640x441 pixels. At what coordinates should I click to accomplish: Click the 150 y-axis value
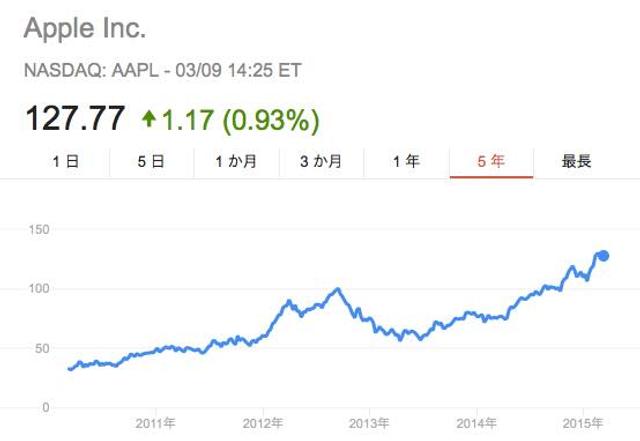(x=37, y=232)
